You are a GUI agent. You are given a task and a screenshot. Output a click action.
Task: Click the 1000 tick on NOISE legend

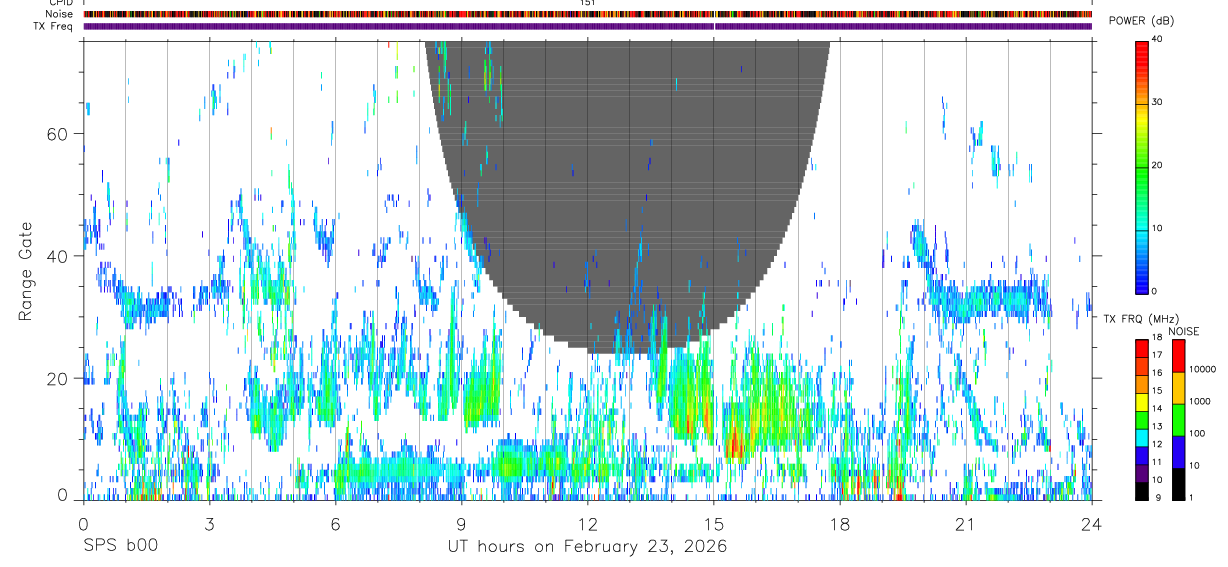click(1200, 401)
